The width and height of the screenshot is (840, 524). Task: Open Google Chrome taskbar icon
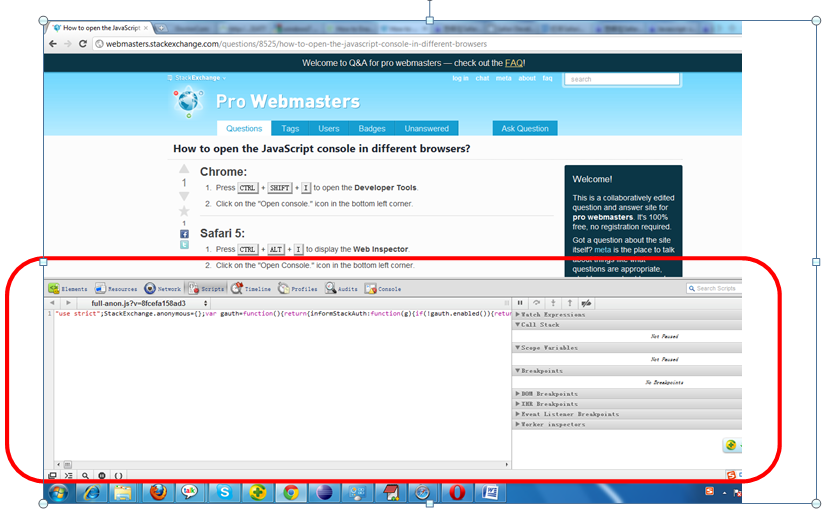[291, 492]
